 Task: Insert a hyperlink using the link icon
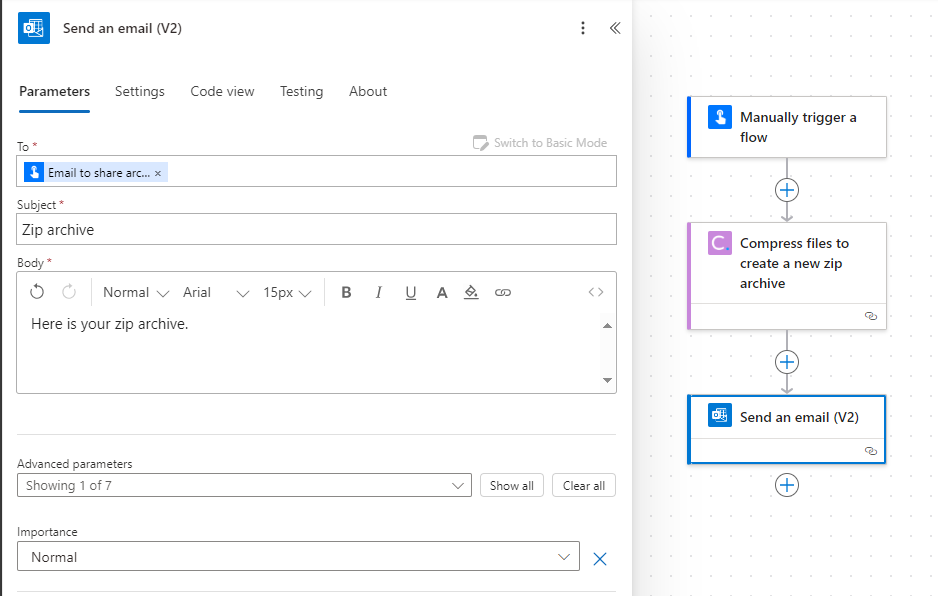(x=502, y=292)
